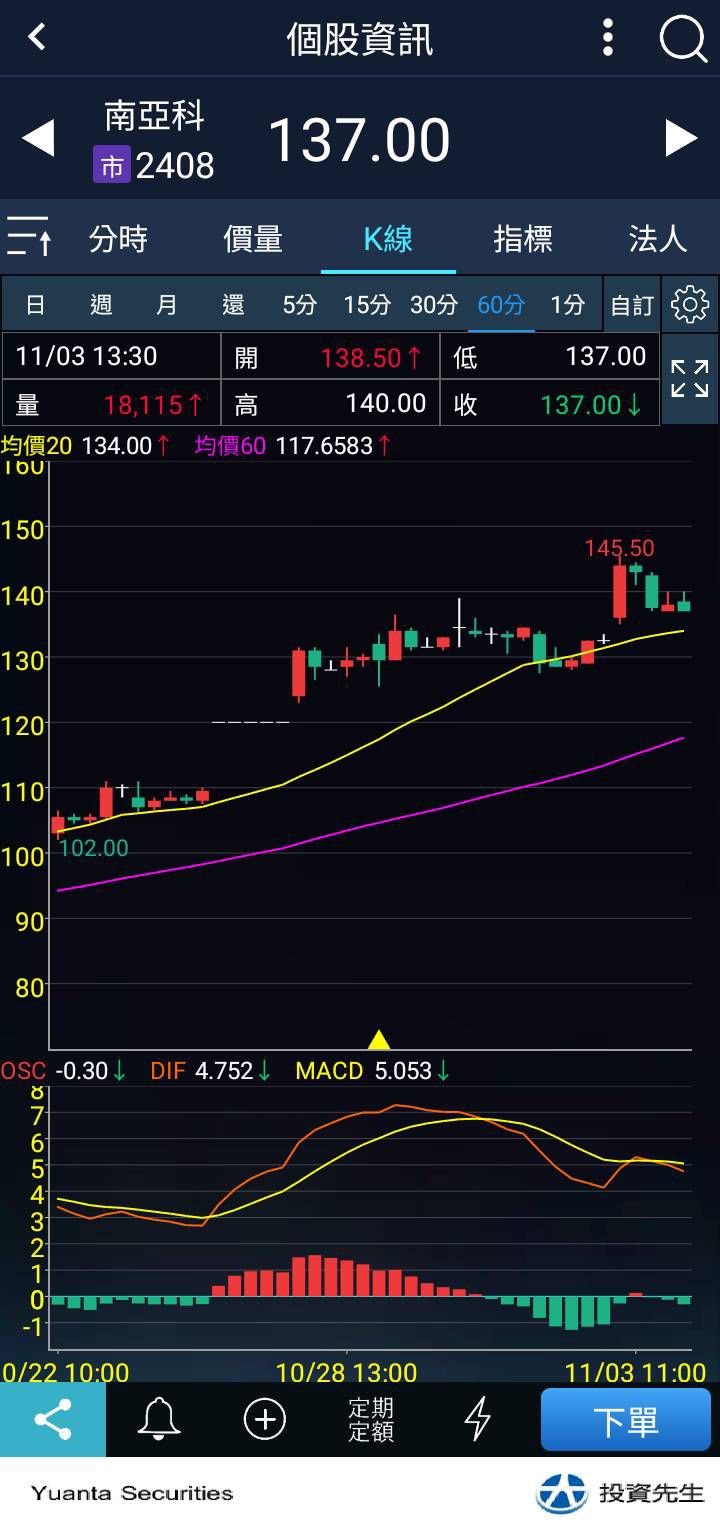Add stock to watchlist with plus icon
Screen dimensions: 720x1530
[x=265, y=1419]
